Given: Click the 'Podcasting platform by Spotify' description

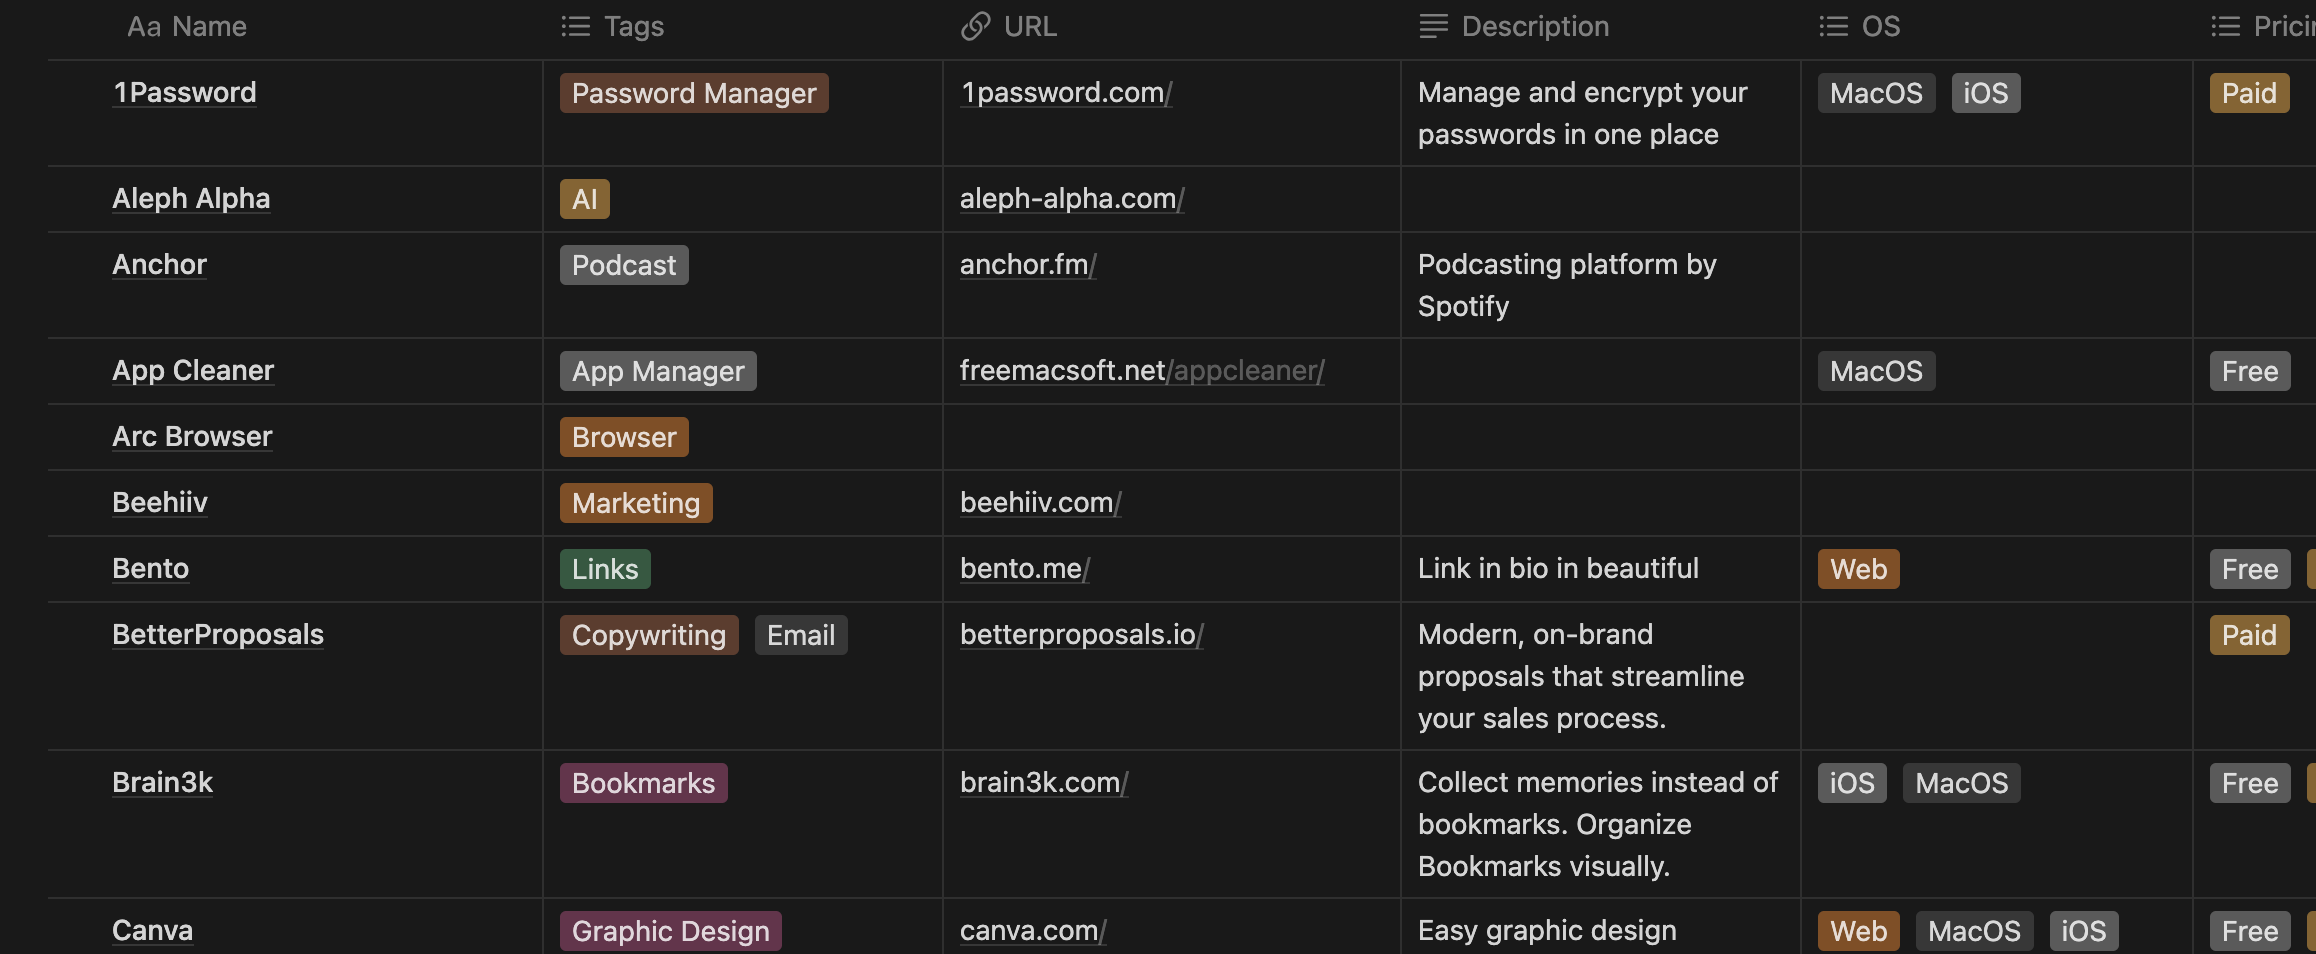Looking at the screenshot, I should (x=1567, y=285).
